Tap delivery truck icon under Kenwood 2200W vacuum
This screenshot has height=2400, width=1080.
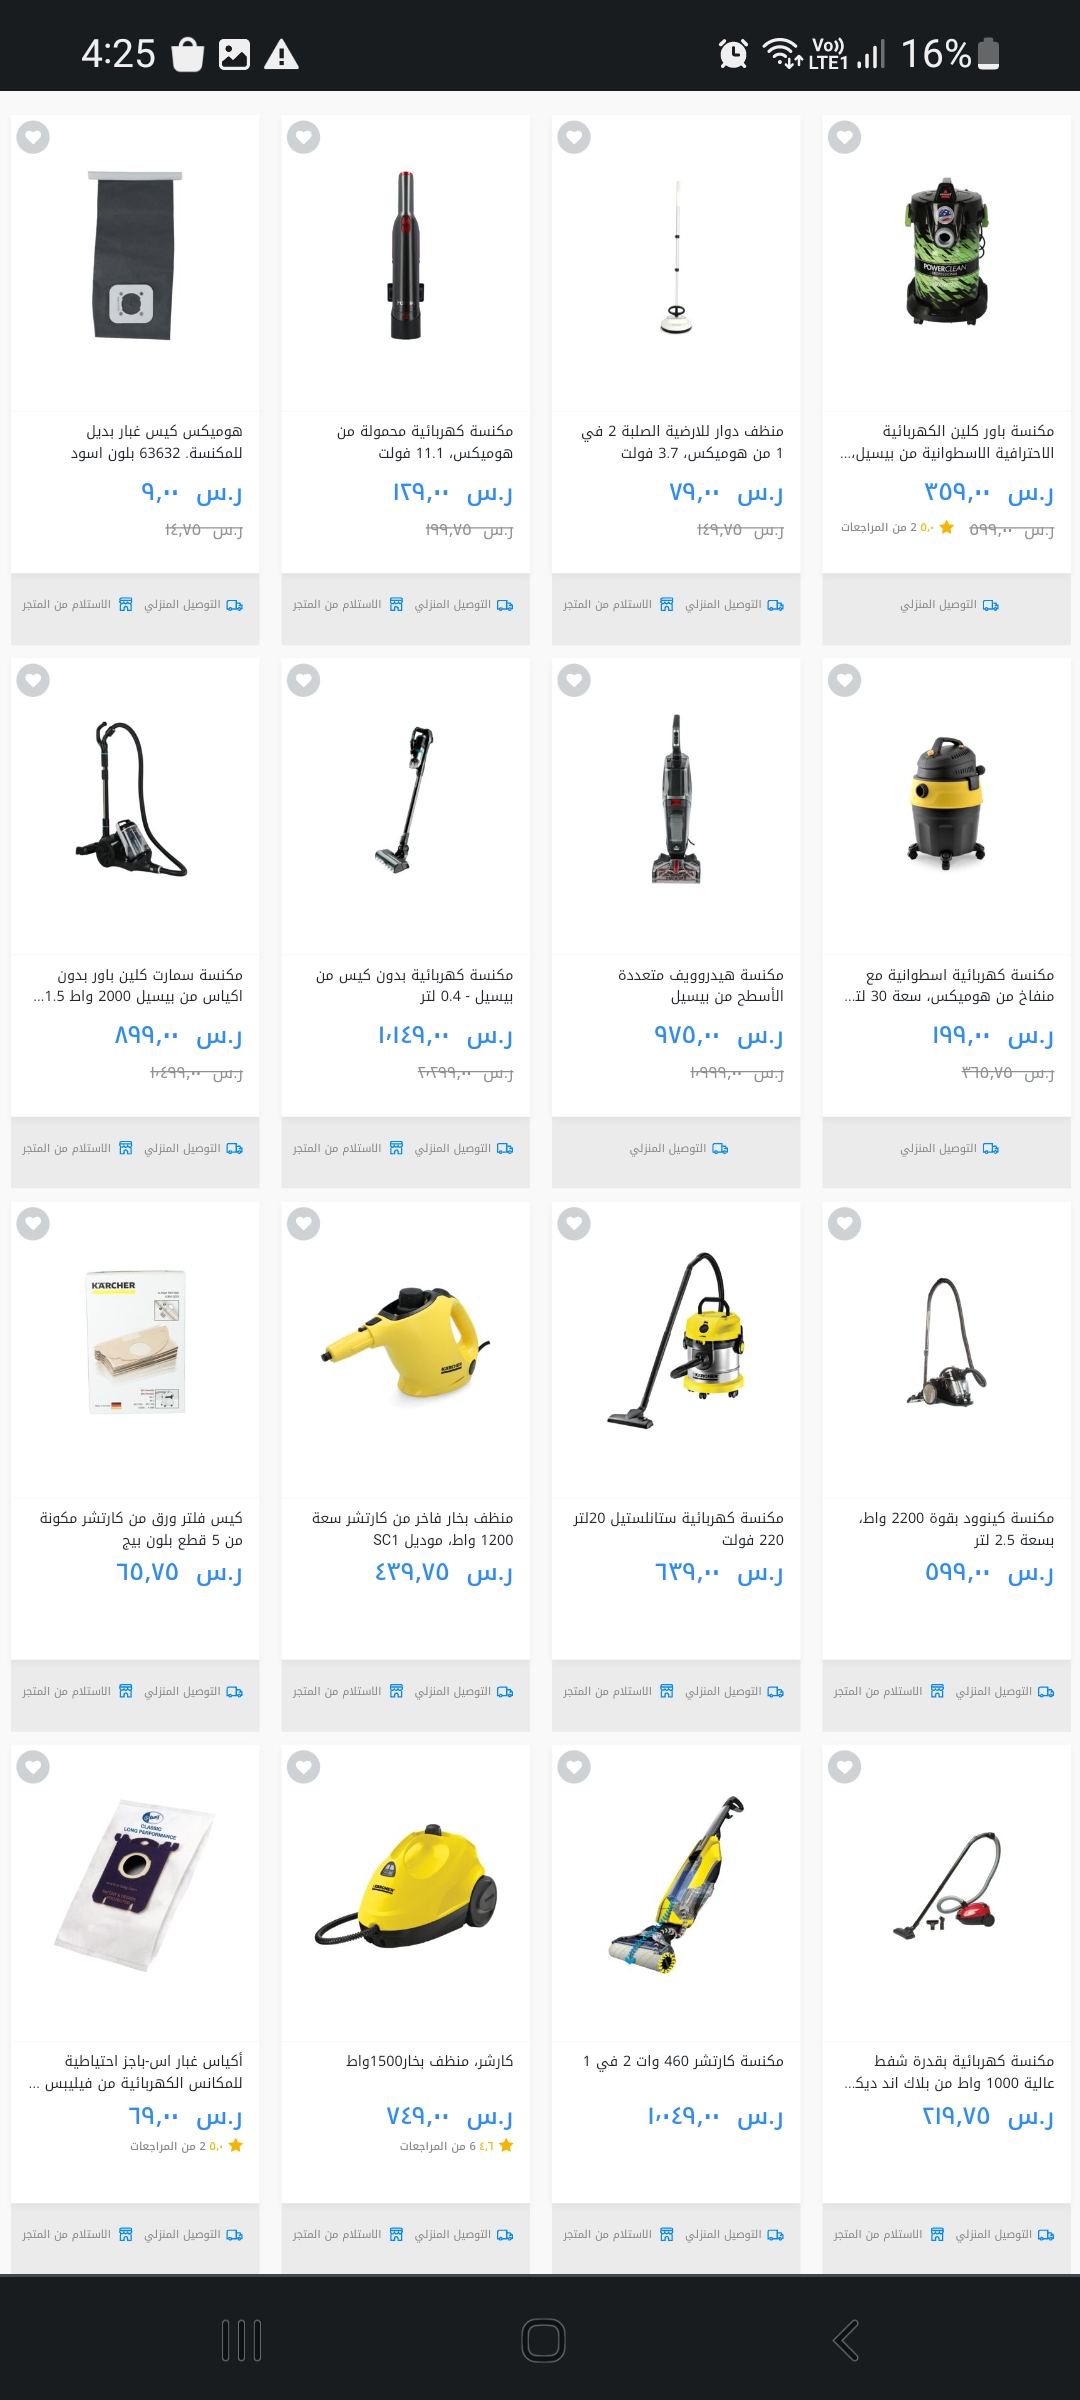(x=1046, y=1692)
